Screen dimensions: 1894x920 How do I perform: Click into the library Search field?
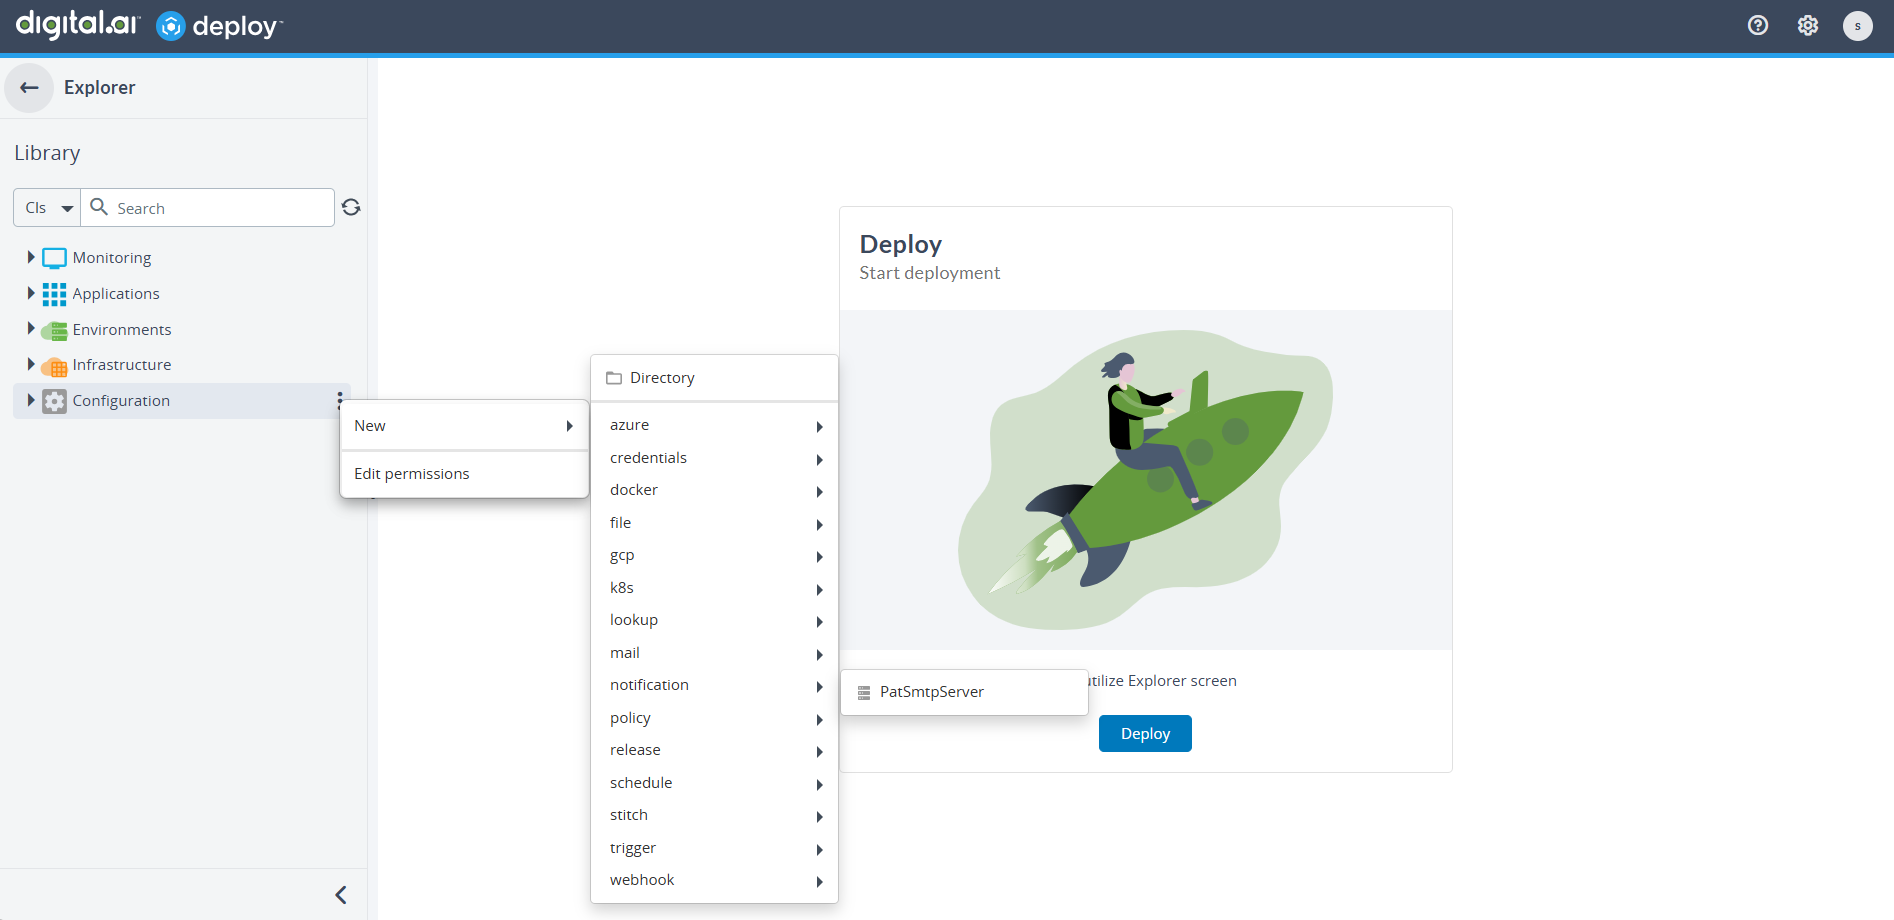220,208
